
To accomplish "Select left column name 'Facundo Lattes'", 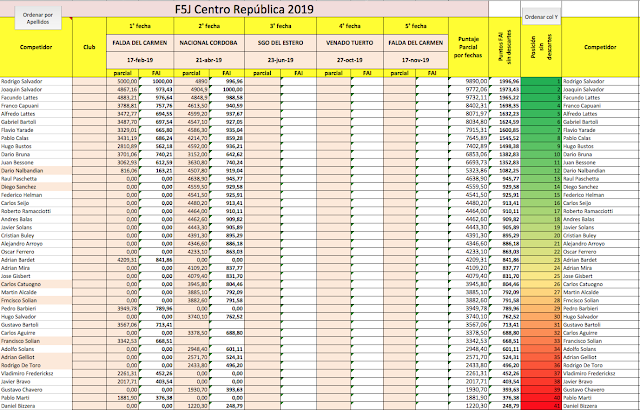I will (19, 98).
